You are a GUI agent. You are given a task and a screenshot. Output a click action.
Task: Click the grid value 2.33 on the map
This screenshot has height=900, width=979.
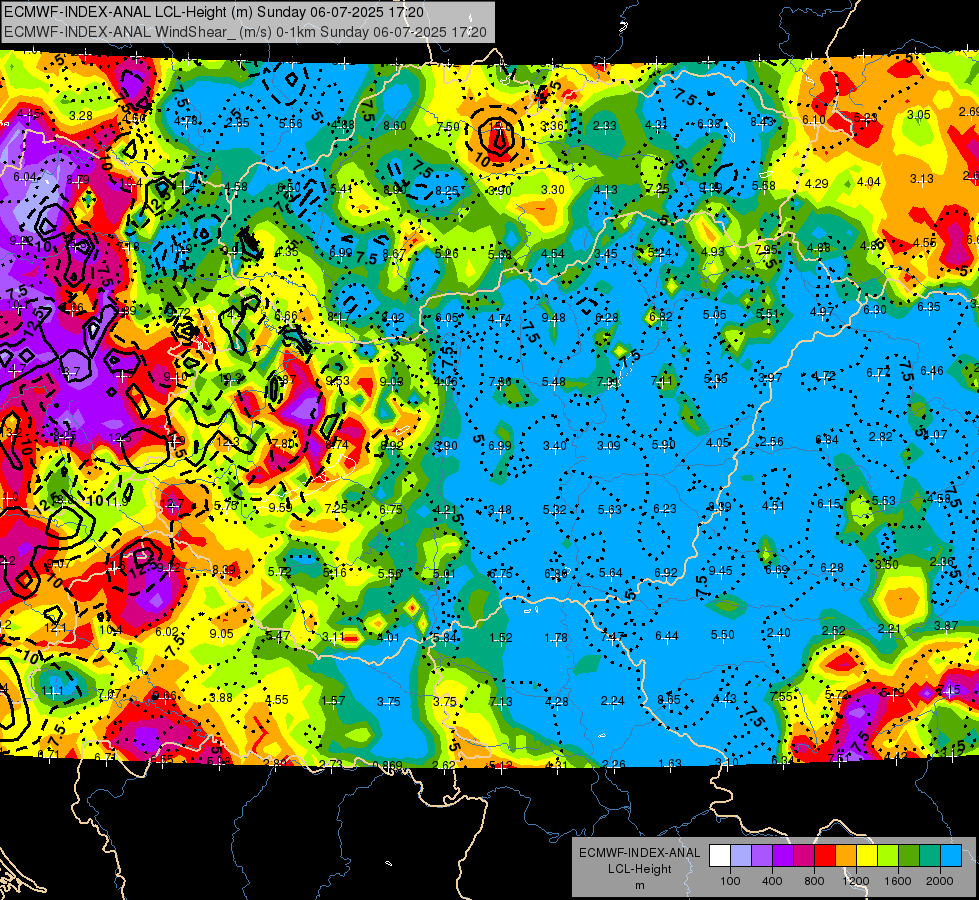pos(604,126)
